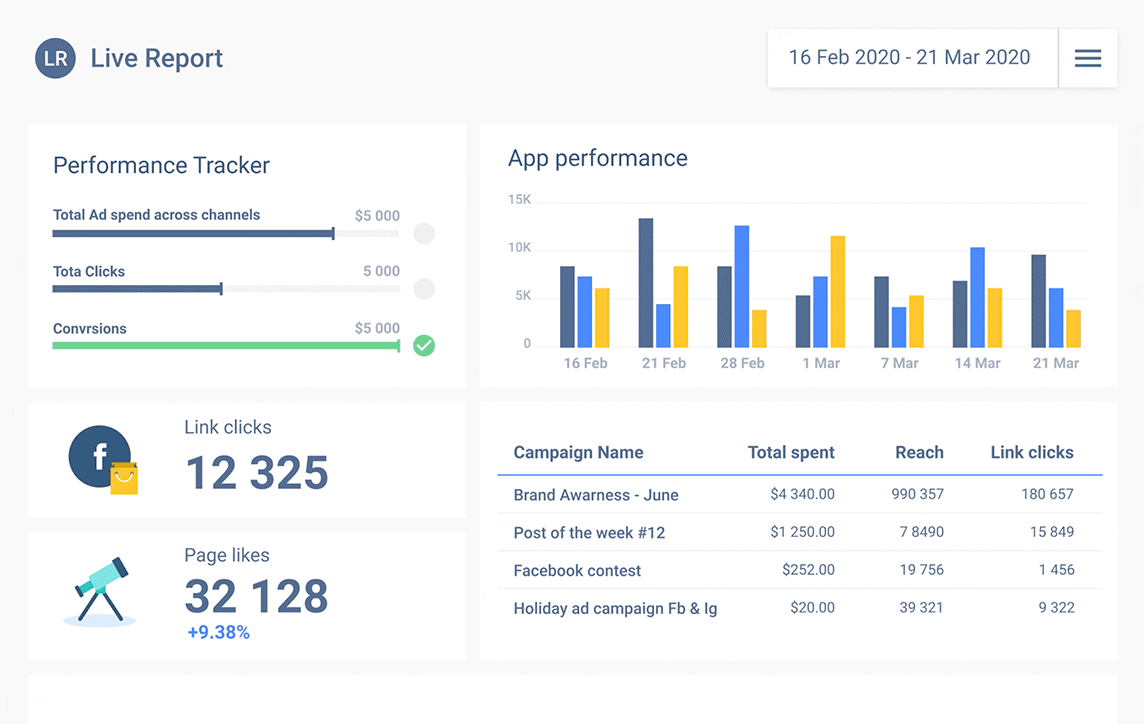Sort the table by Total spent column

791,452
